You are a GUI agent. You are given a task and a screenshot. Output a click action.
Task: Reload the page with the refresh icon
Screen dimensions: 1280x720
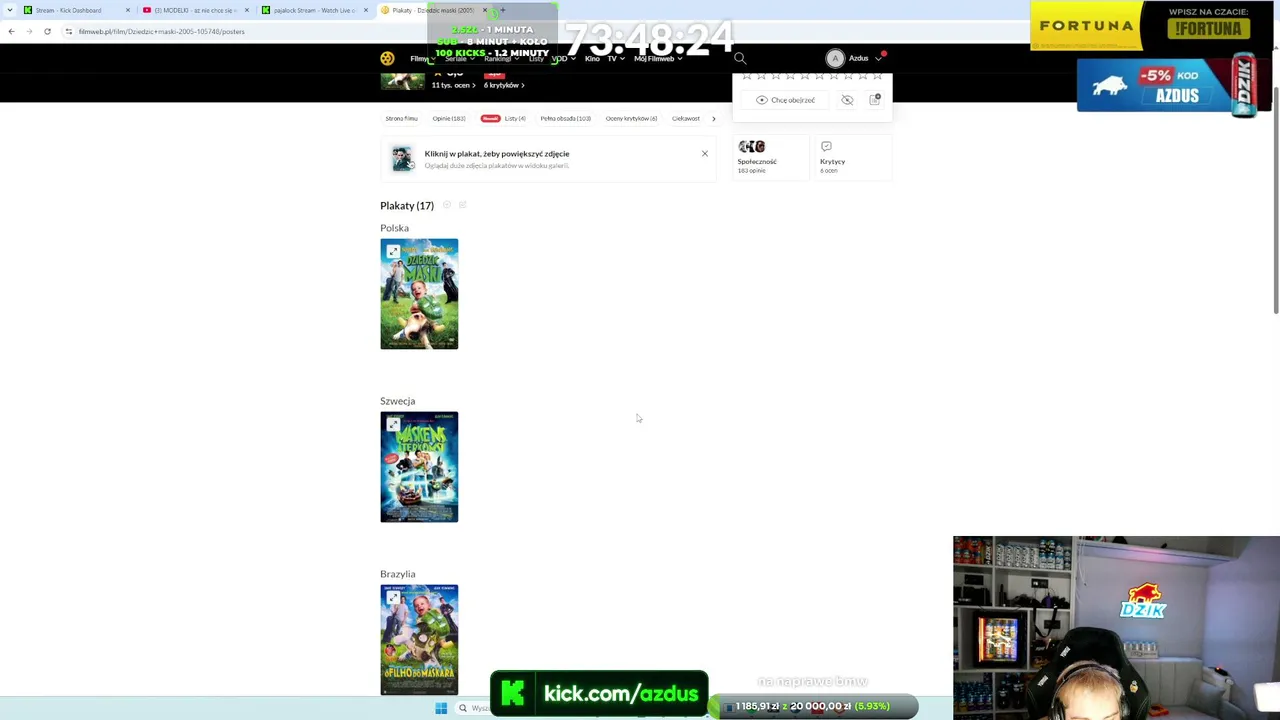pos(47,31)
